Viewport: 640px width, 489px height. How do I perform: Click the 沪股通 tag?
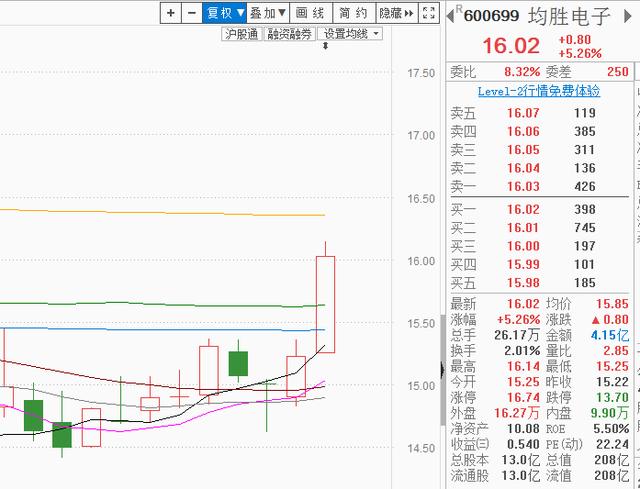pyautogui.click(x=242, y=34)
